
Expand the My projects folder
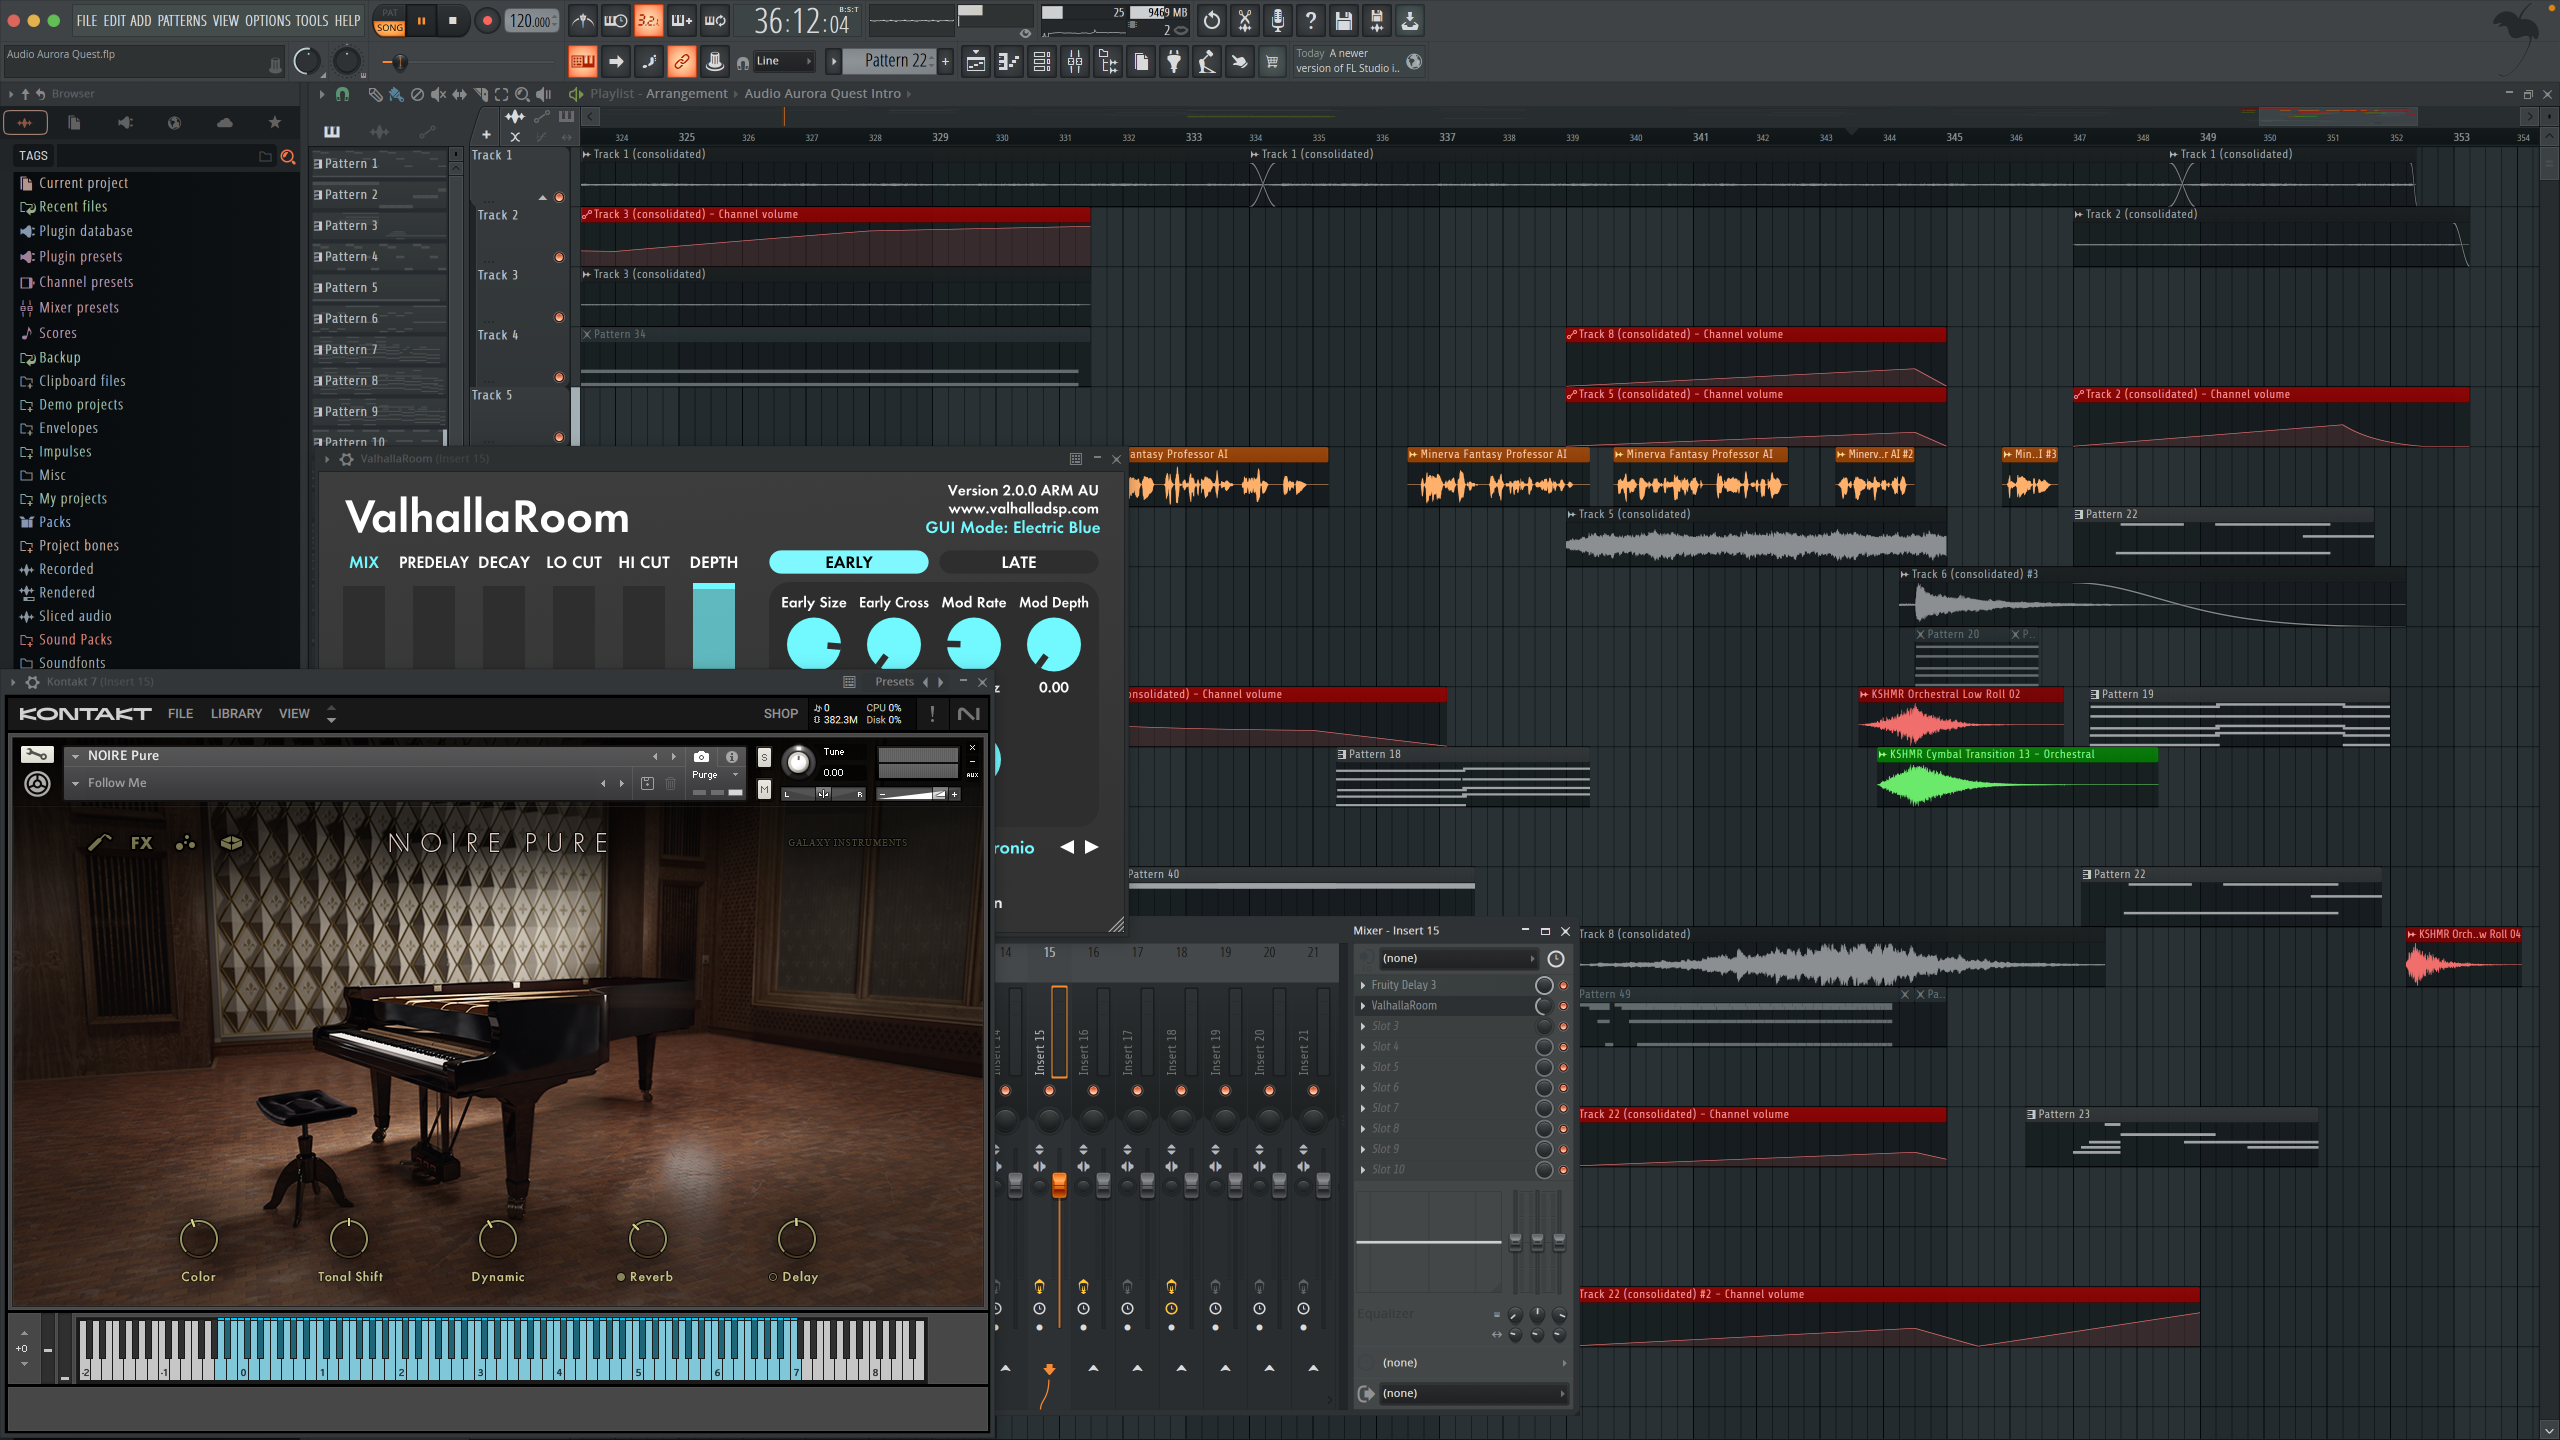click(x=72, y=498)
